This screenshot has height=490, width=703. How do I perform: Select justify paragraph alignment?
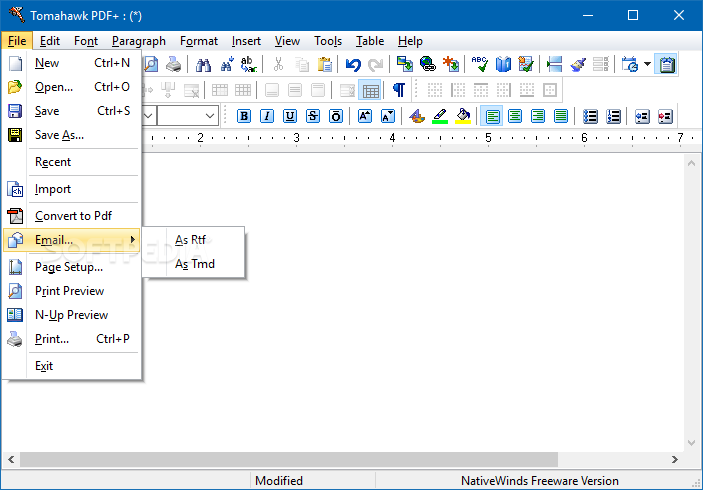pyautogui.click(x=560, y=117)
